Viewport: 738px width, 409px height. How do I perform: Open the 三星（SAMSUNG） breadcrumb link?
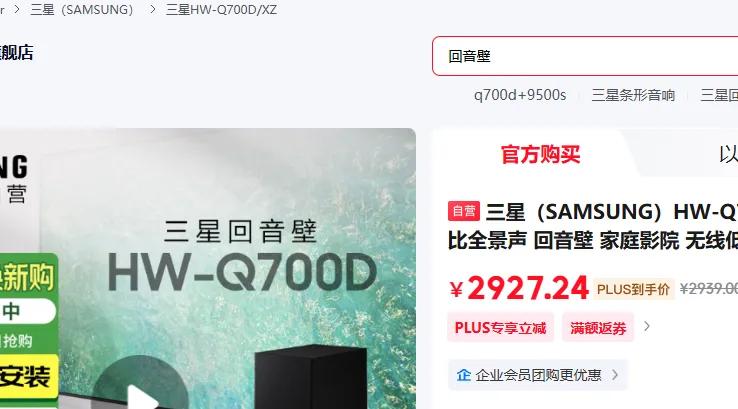pyautogui.click(x=82, y=9)
